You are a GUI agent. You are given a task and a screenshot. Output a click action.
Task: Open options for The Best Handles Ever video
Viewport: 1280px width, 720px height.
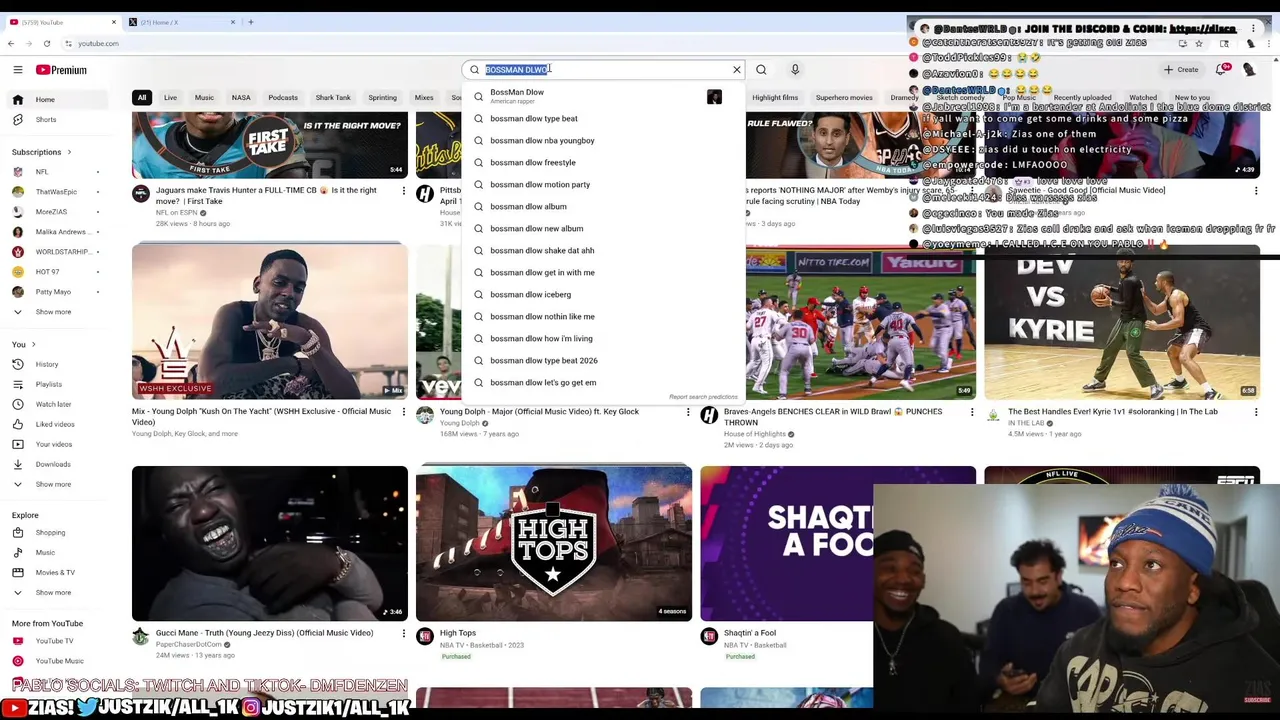(x=1256, y=412)
